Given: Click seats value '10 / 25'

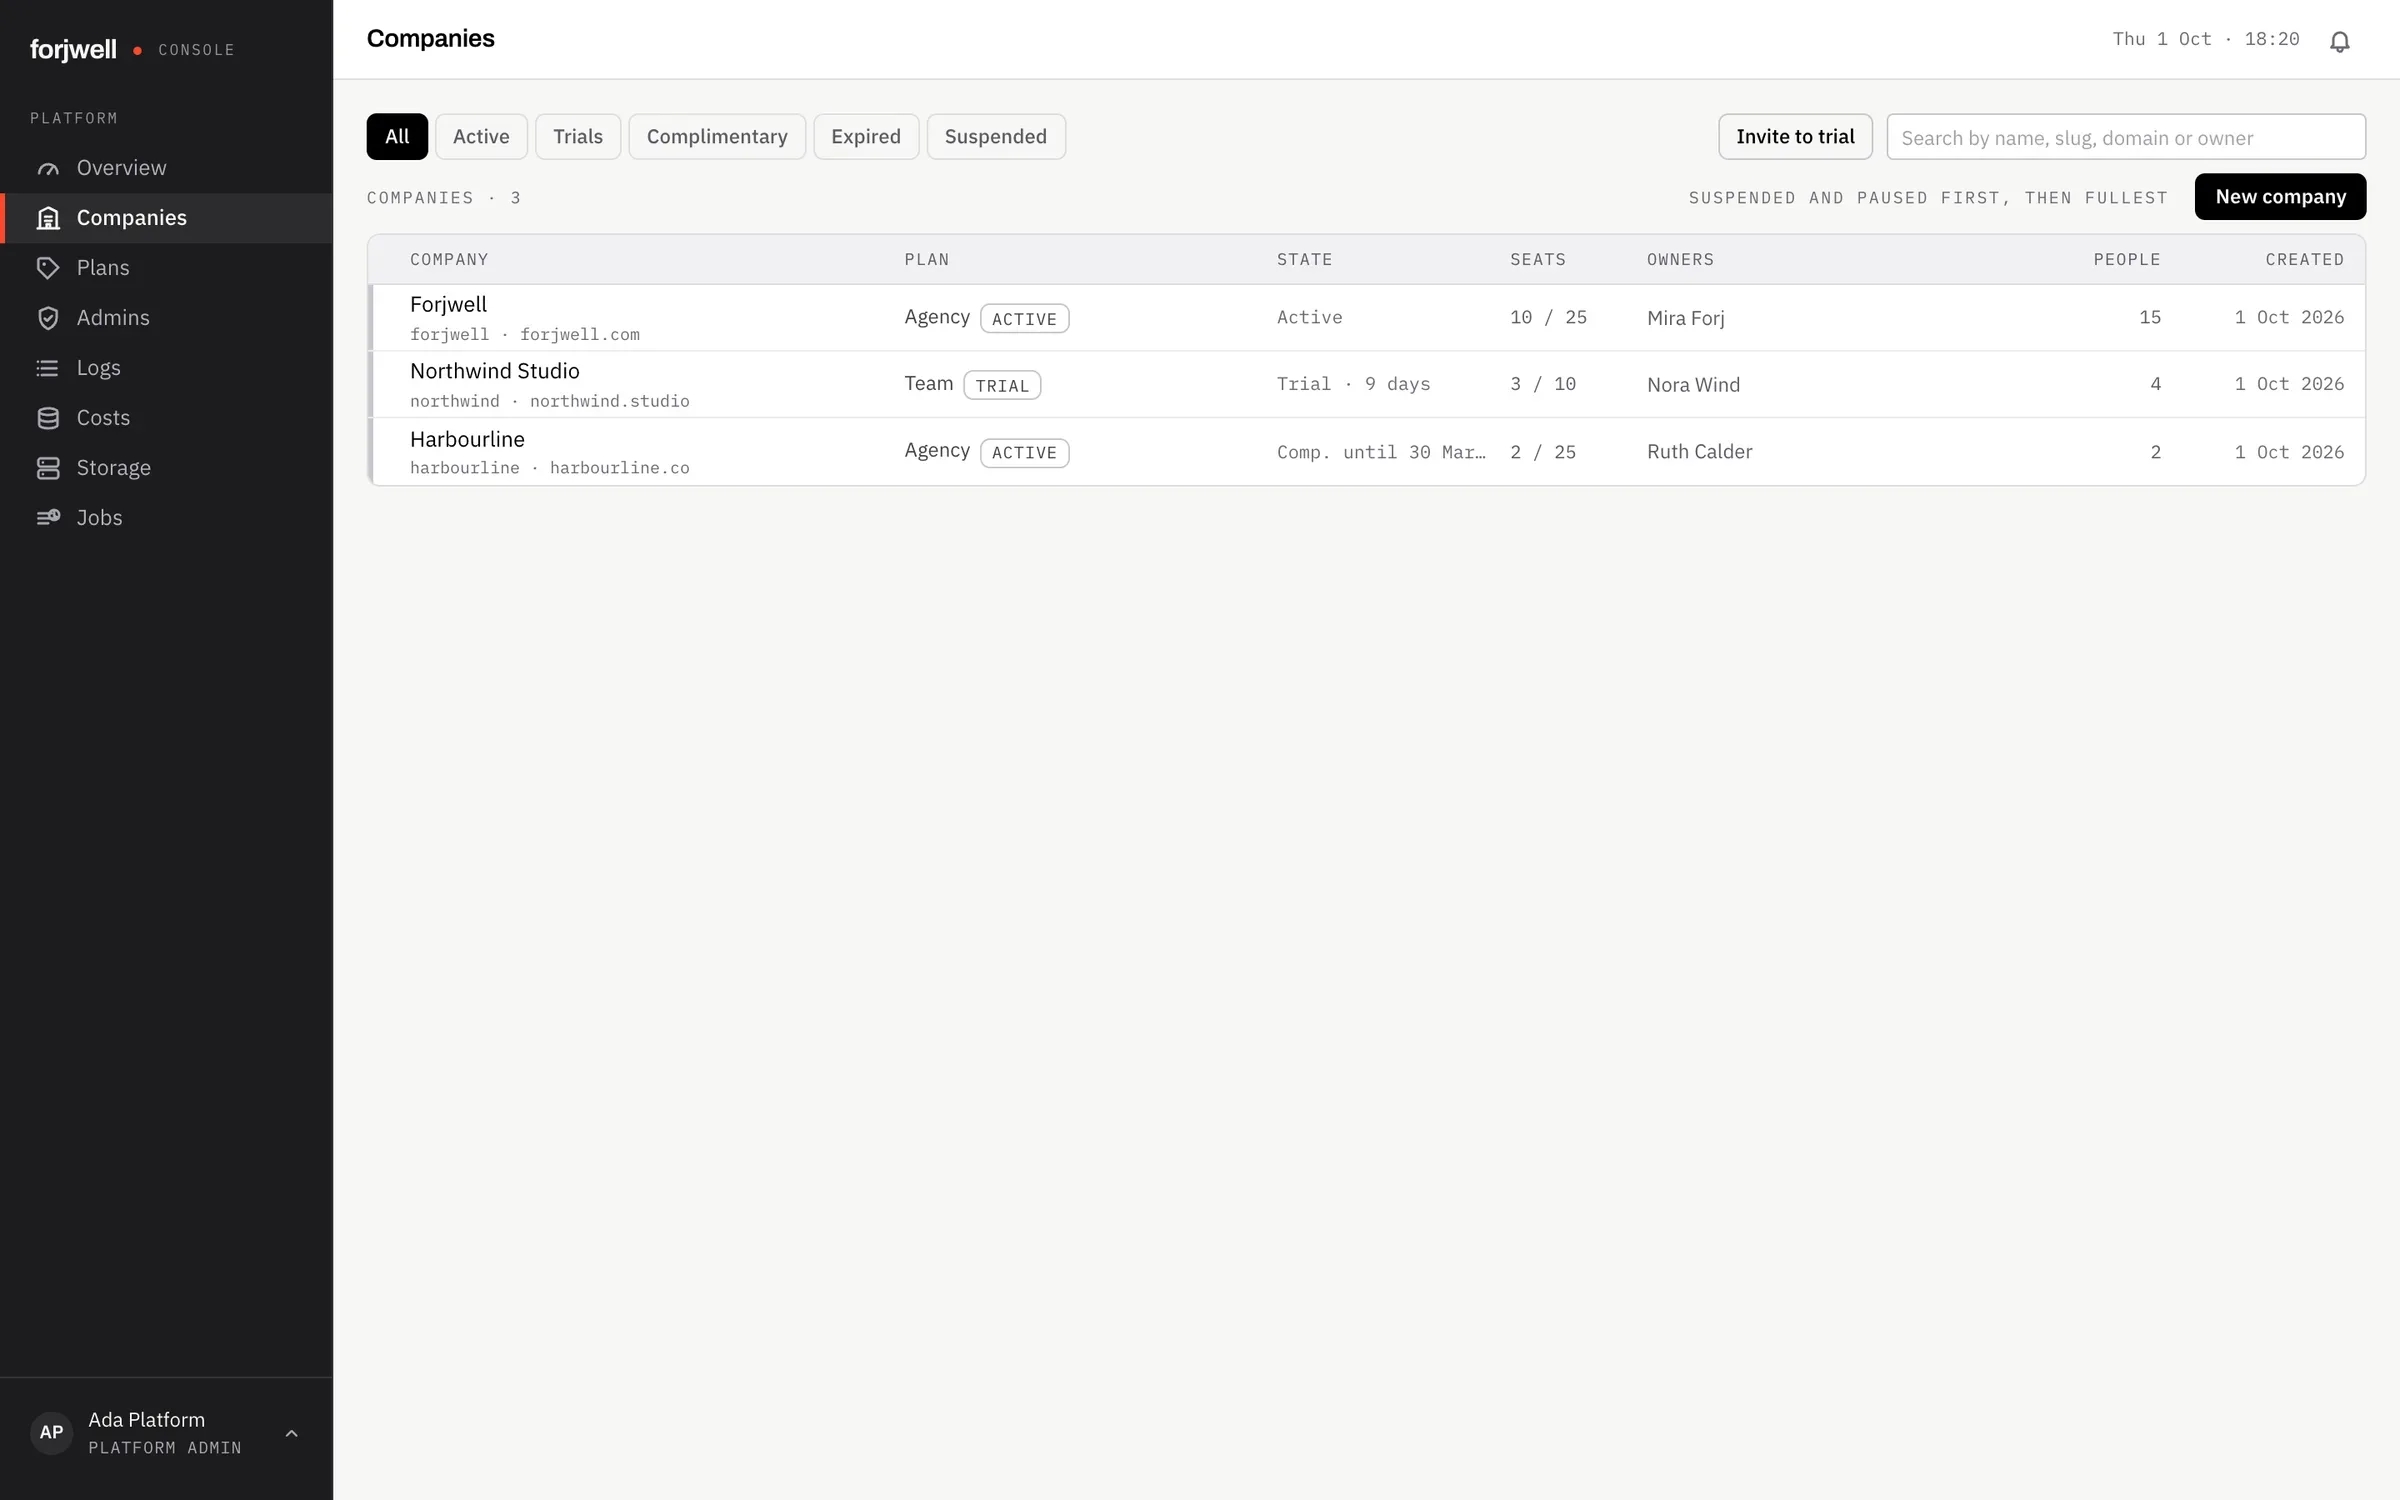Looking at the screenshot, I should pyautogui.click(x=1548, y=317).
